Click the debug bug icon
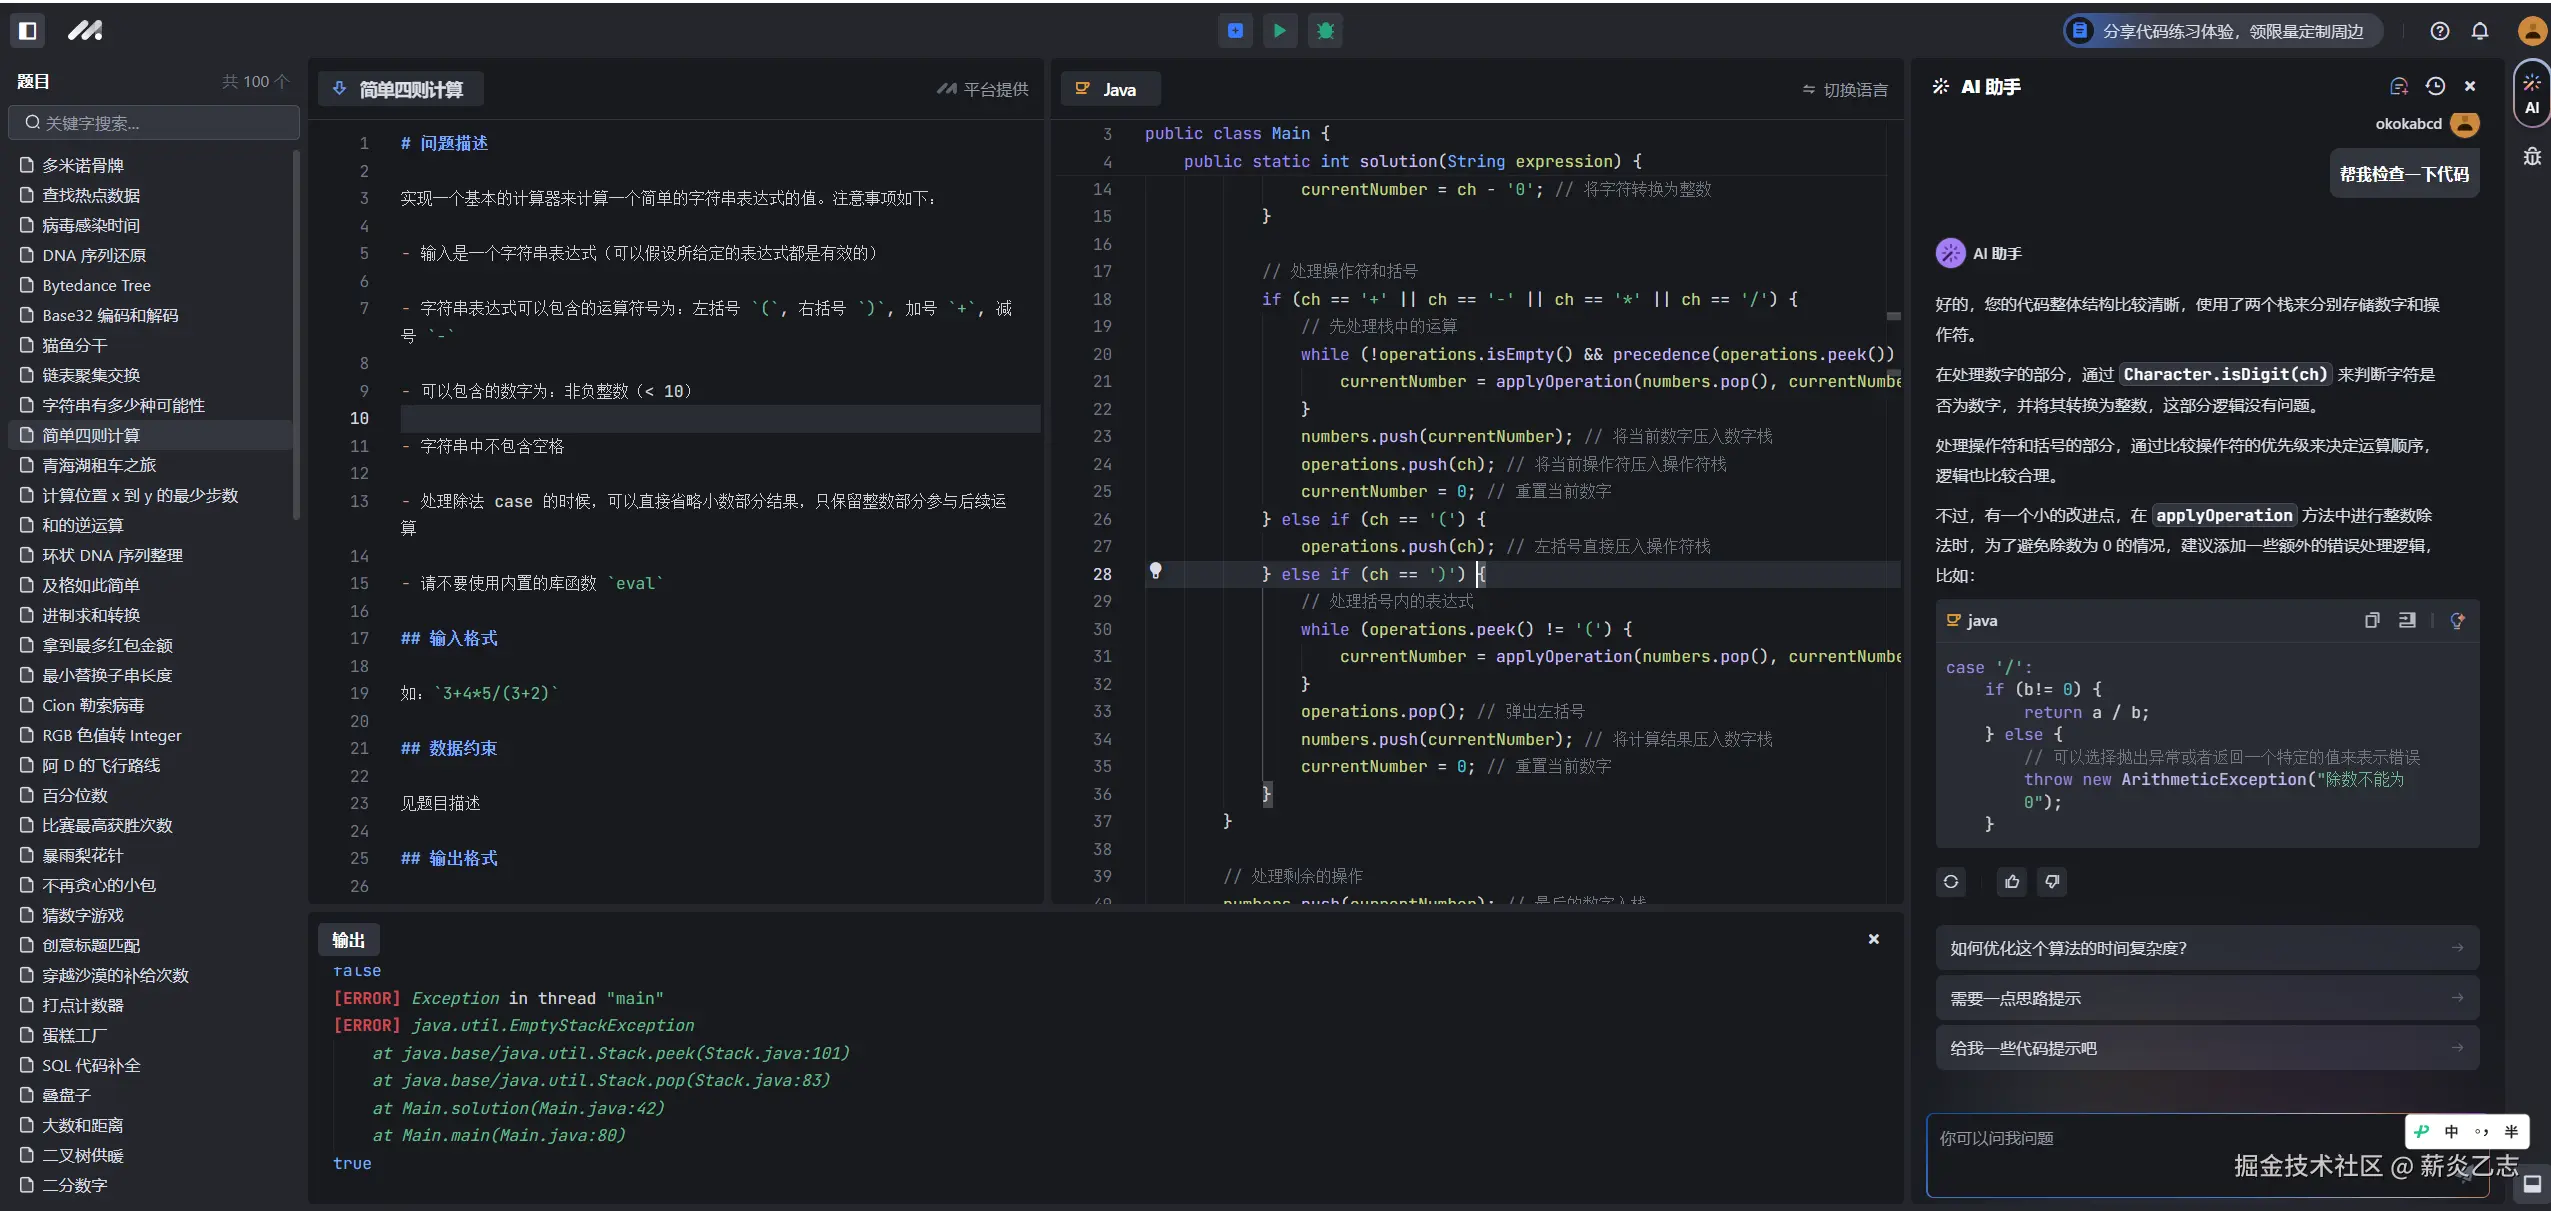This screenshot has height=1211, width=2551. 1325,31
